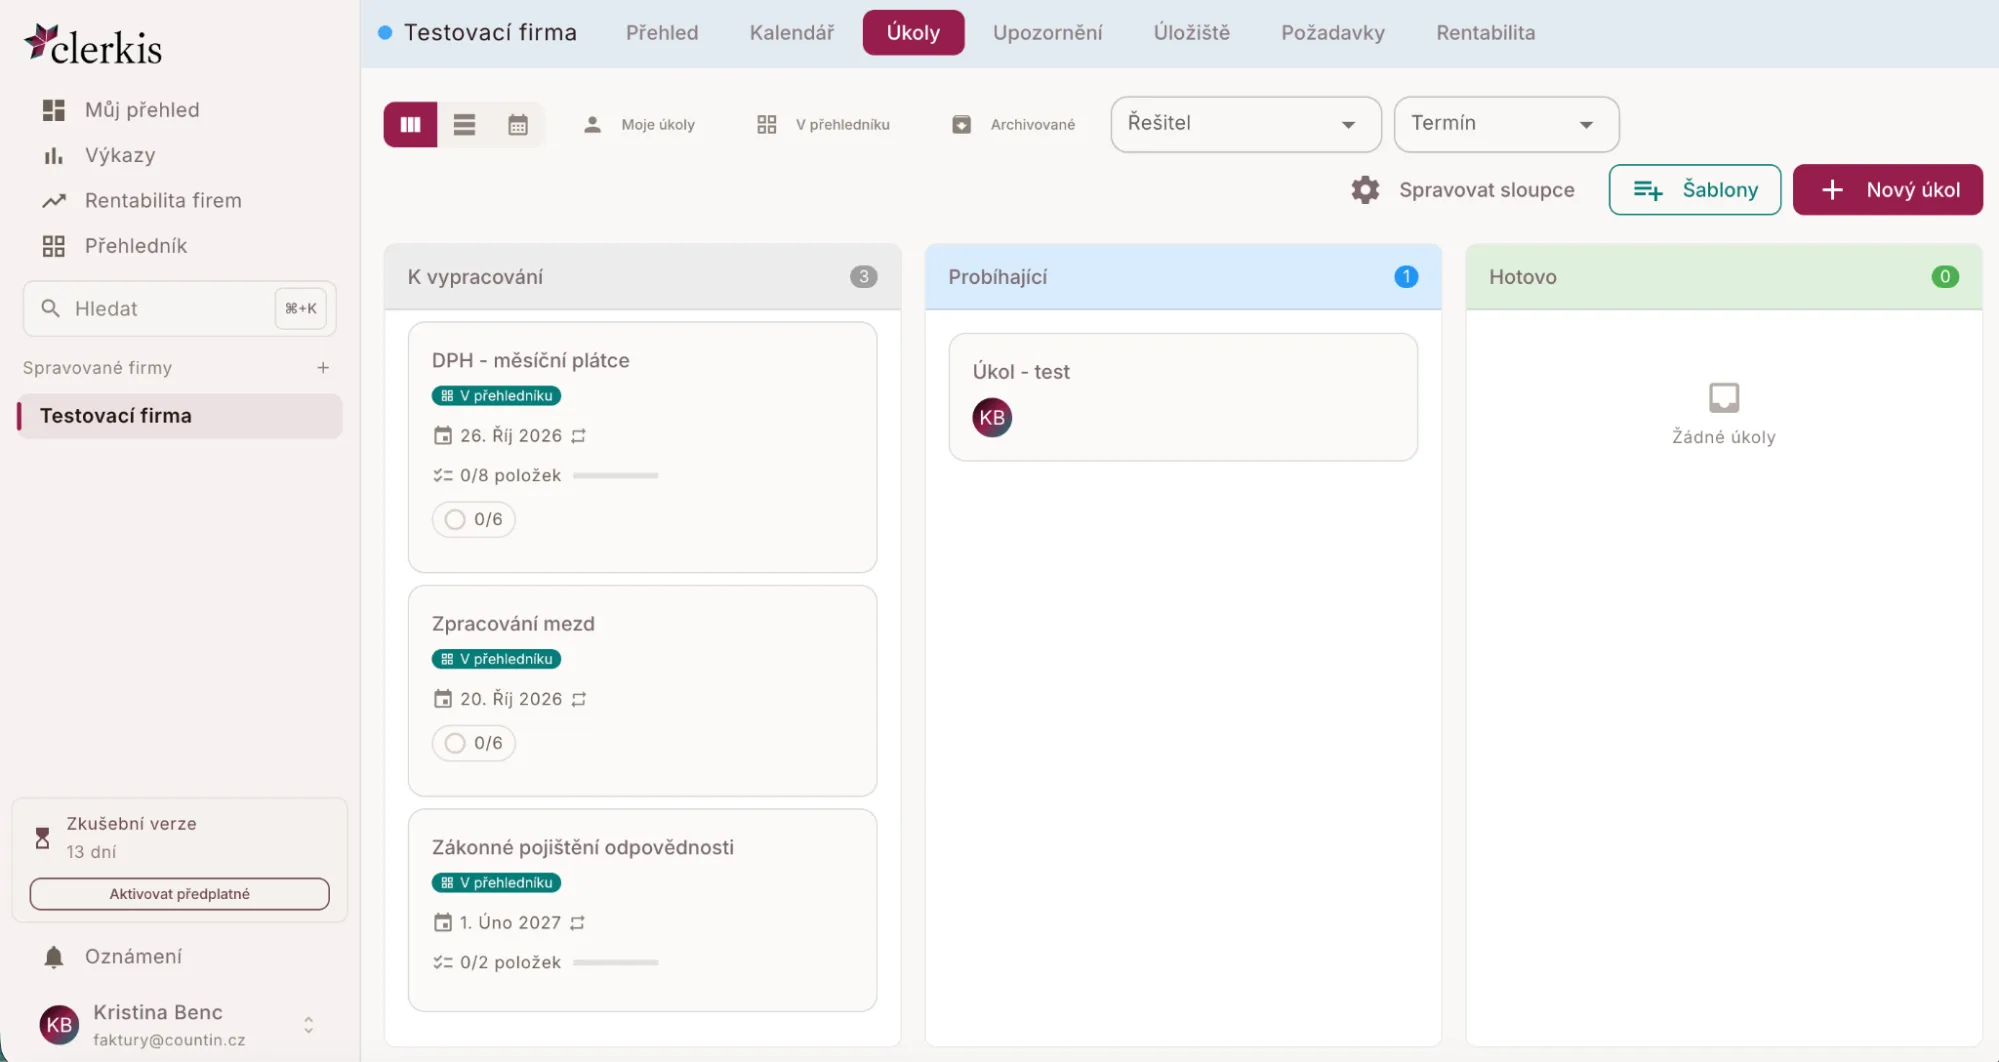Toggle Archivované filter

1014,125
